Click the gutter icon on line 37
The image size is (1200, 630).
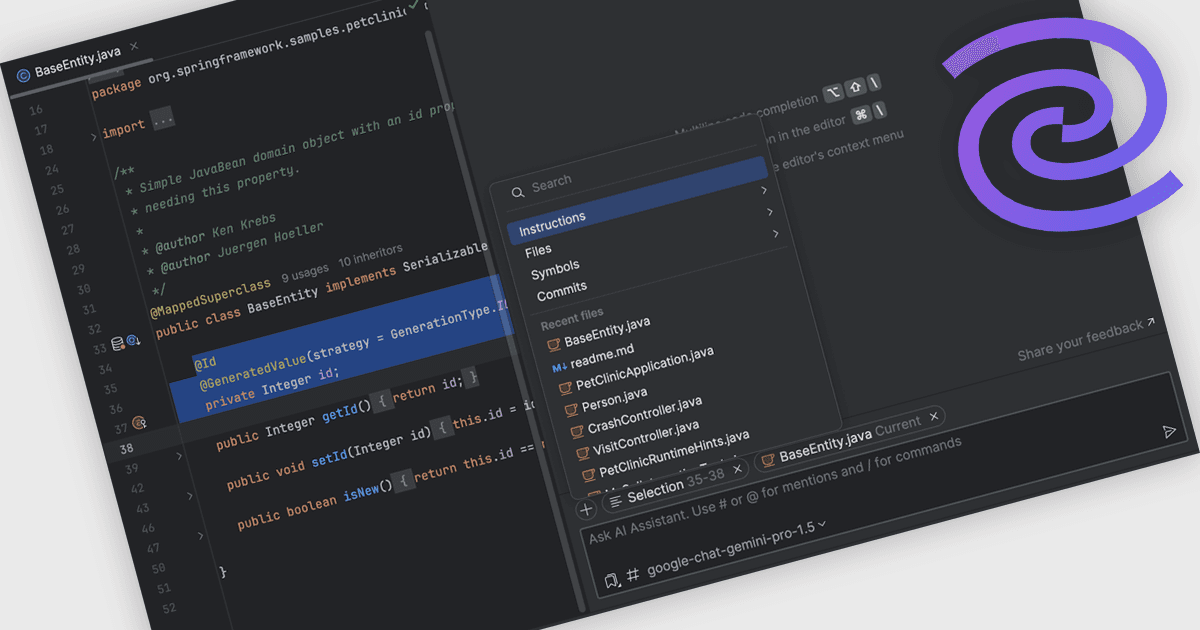139,424
